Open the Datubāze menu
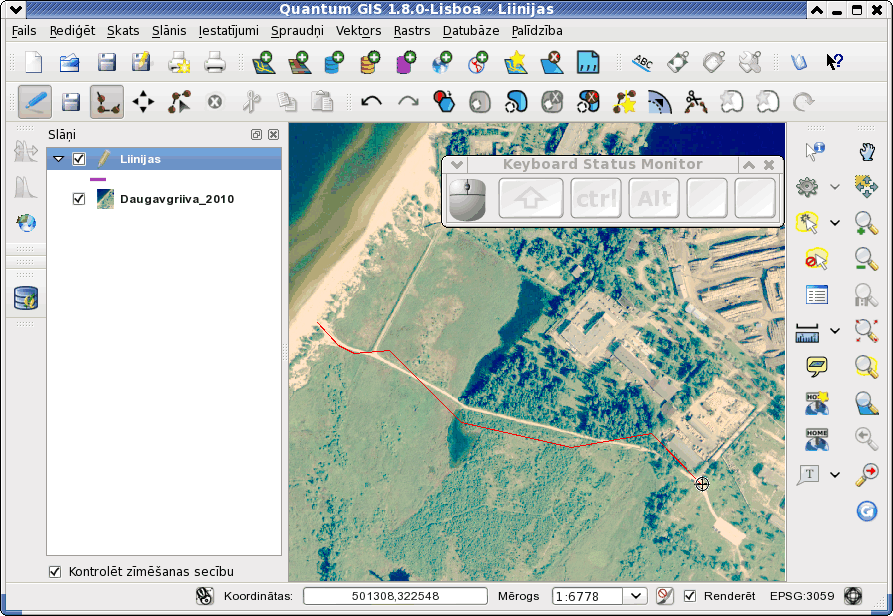This screenshot has height=616, width=893. [x=471, y=31]
